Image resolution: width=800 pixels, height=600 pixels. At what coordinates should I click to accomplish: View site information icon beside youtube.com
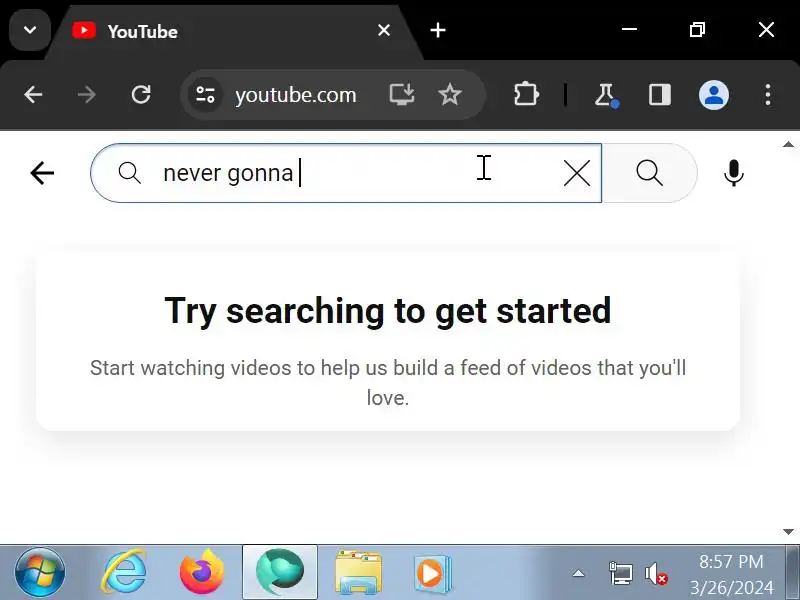[x=205, y=95]
